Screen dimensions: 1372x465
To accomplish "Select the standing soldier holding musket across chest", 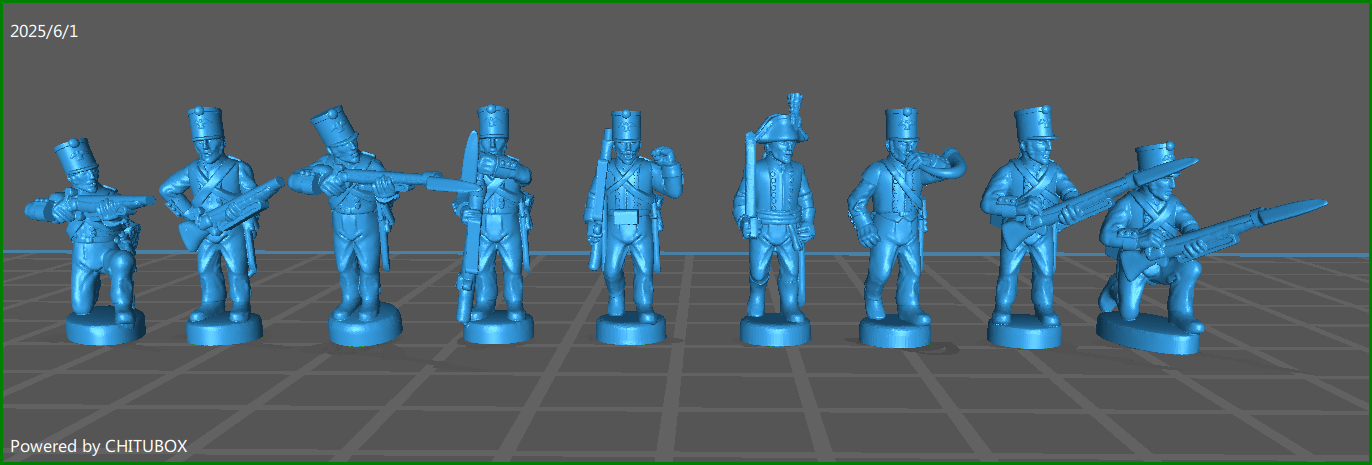I will [222, 225].
